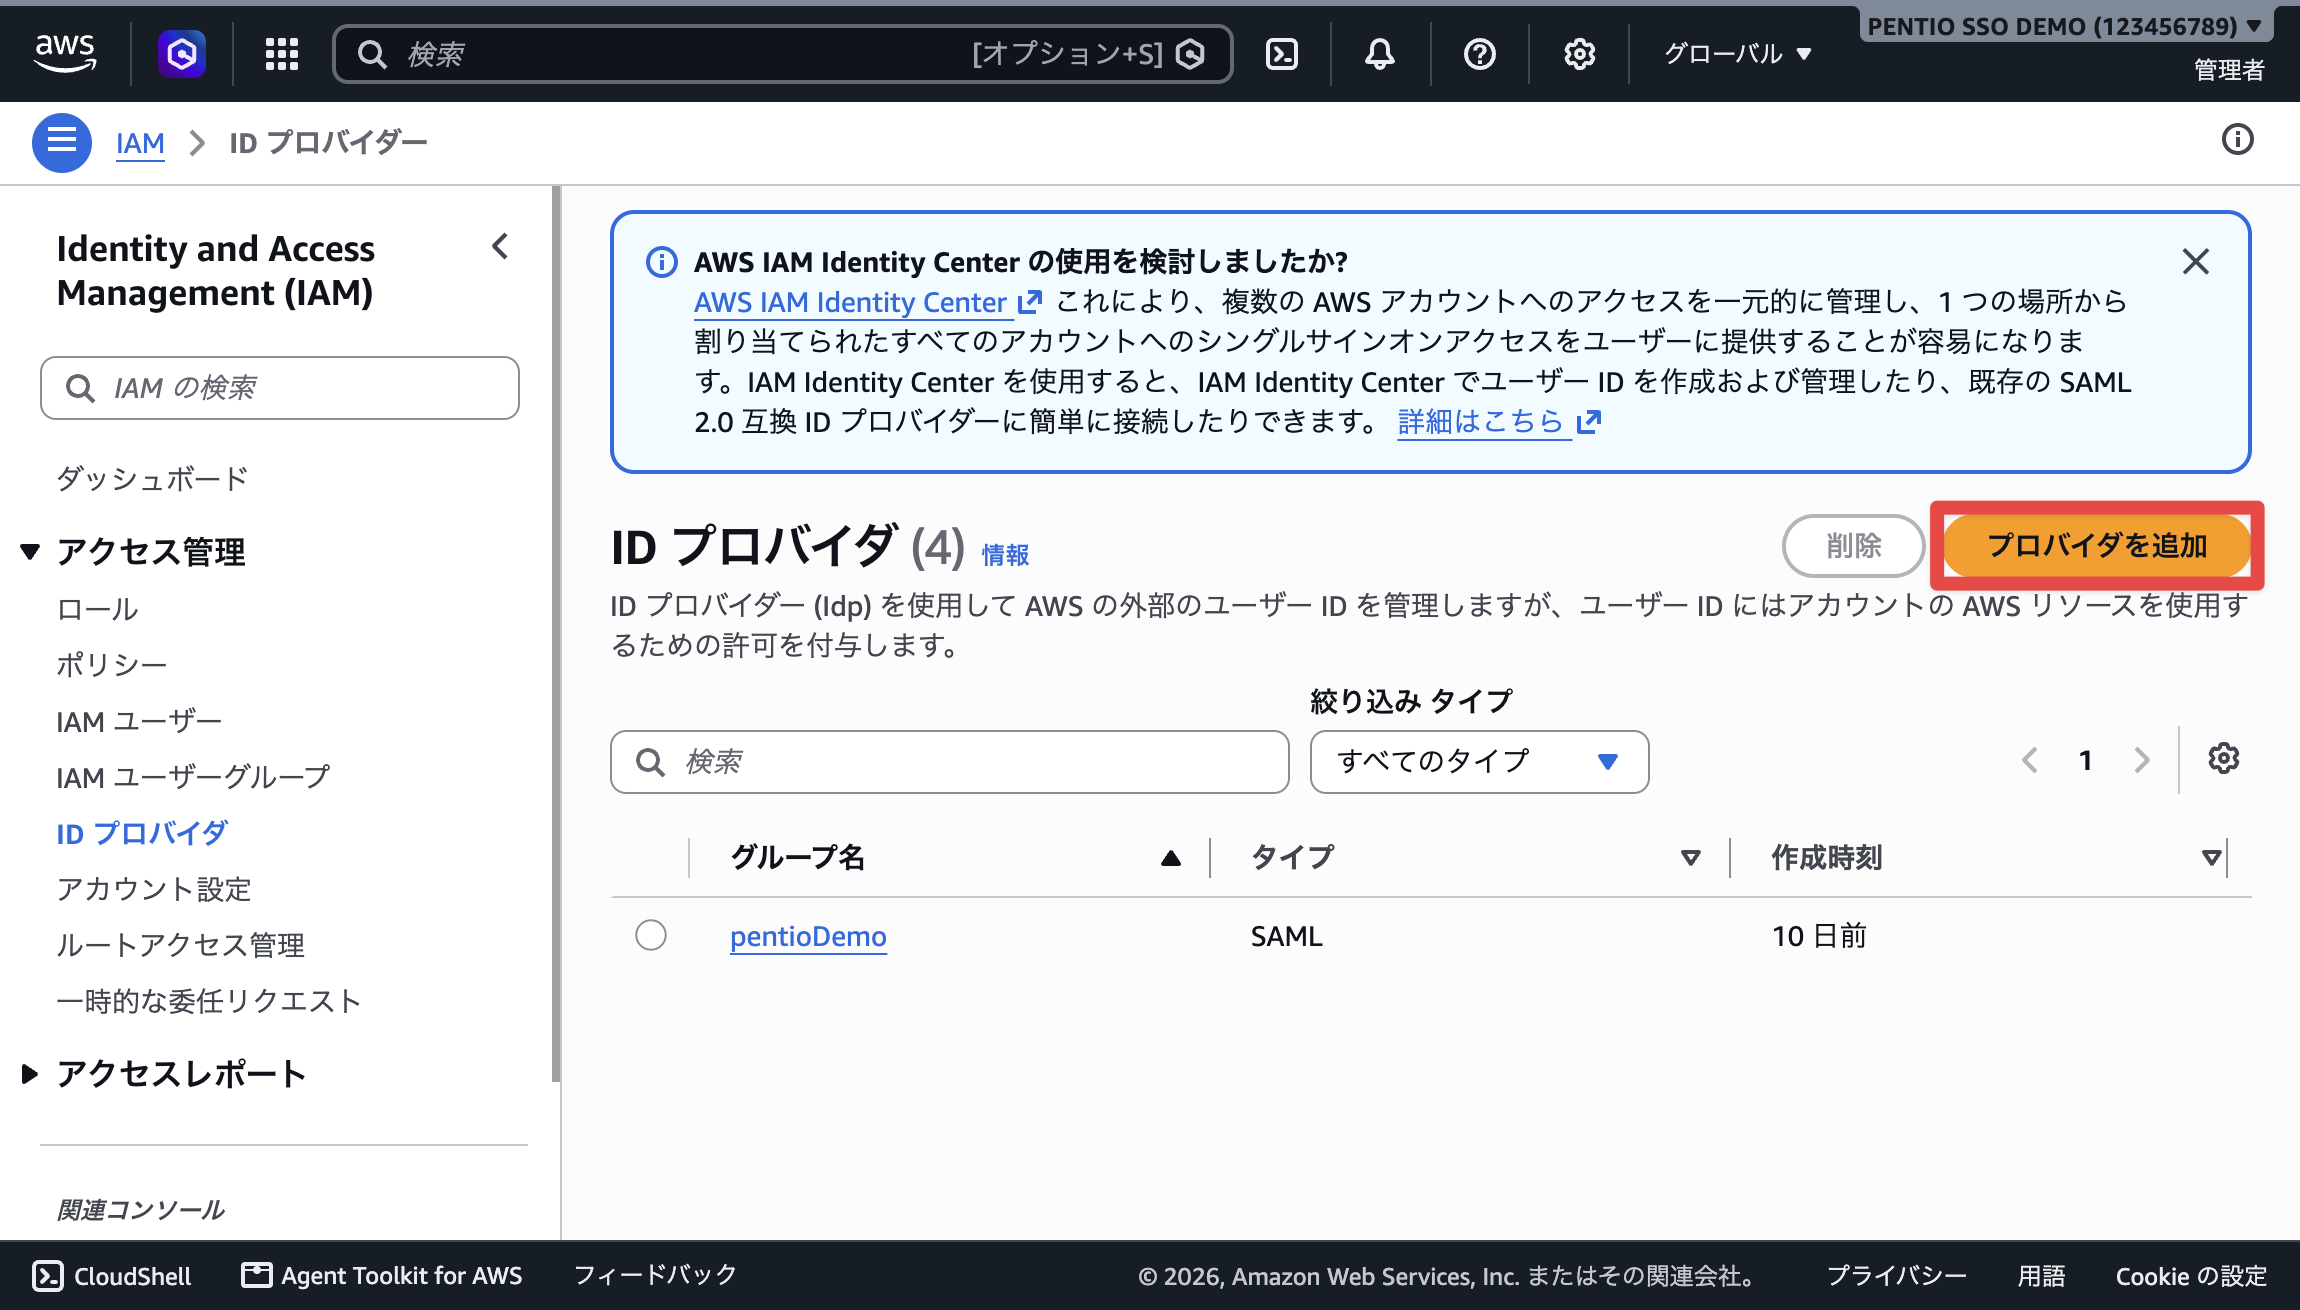
Task: Toggle the blue hamburger navigation menu
Action: (x=62, y=142)
